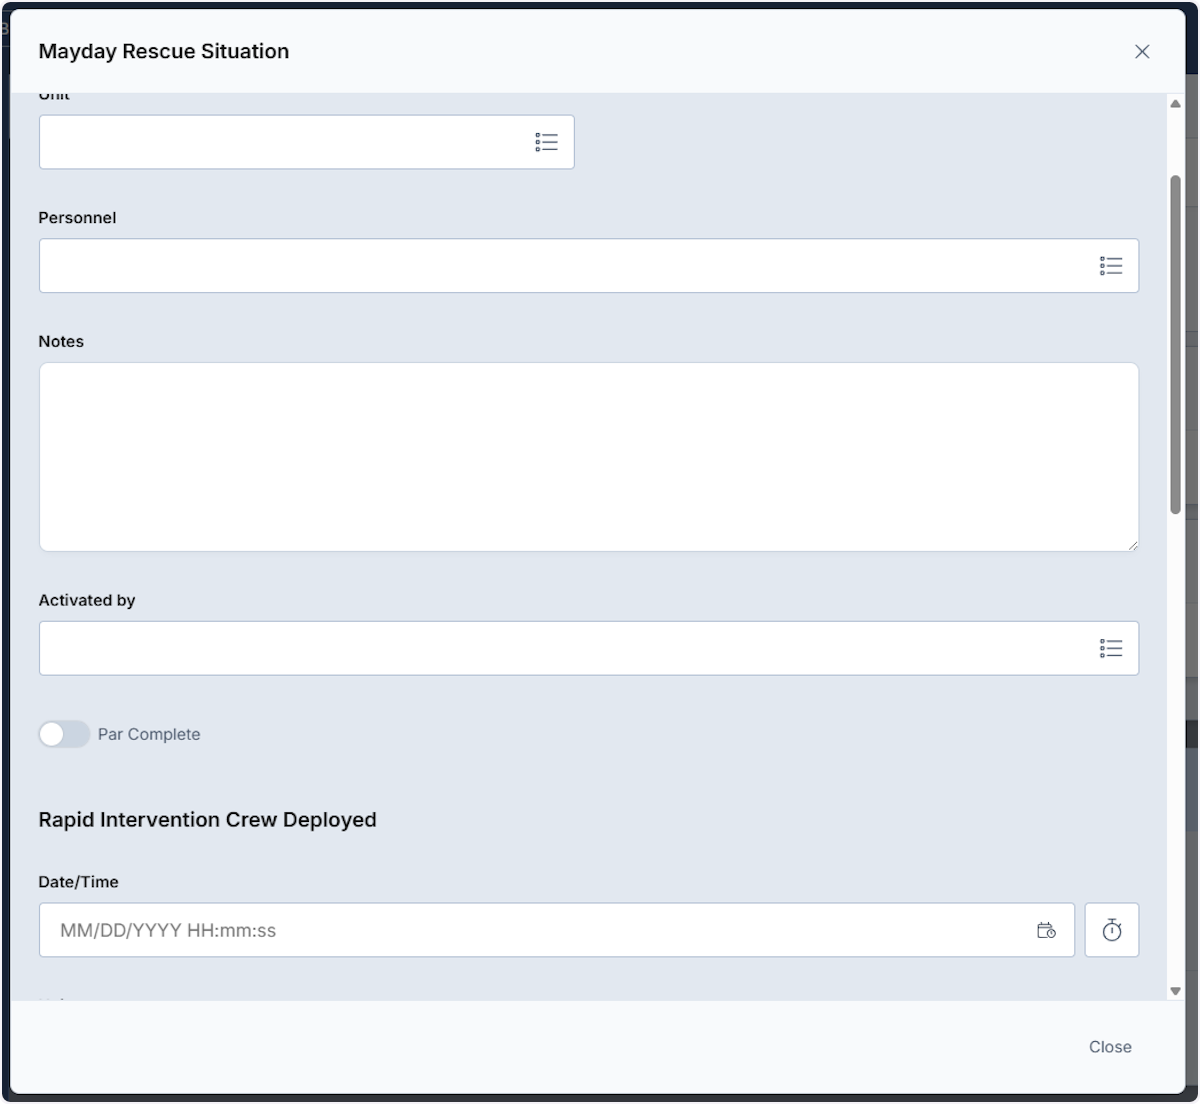Click the Activated by field label
The width and height of the screenshot is (1200, 1104).
coord(87,601)
